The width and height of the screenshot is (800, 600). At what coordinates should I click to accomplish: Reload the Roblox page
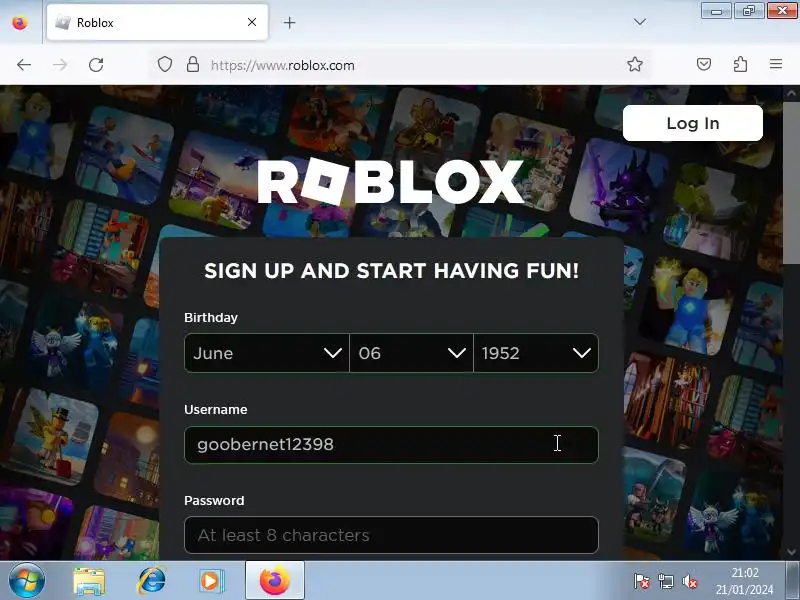96,65
